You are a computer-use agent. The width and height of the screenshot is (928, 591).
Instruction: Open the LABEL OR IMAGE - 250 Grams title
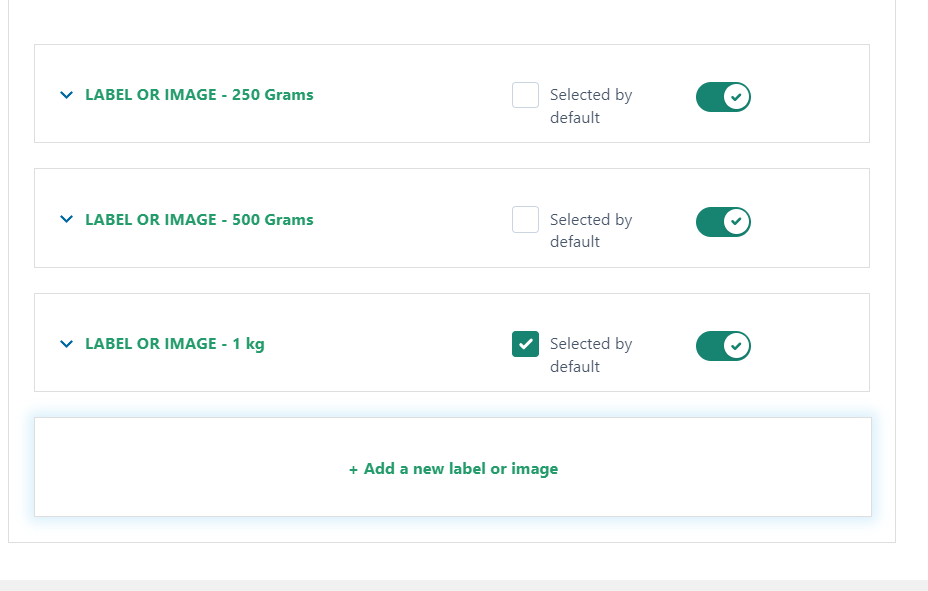click(x=199, y=95)
